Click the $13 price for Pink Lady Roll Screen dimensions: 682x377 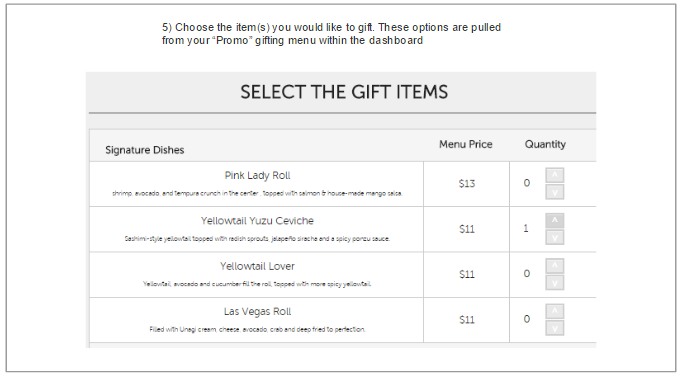[467, 183]
